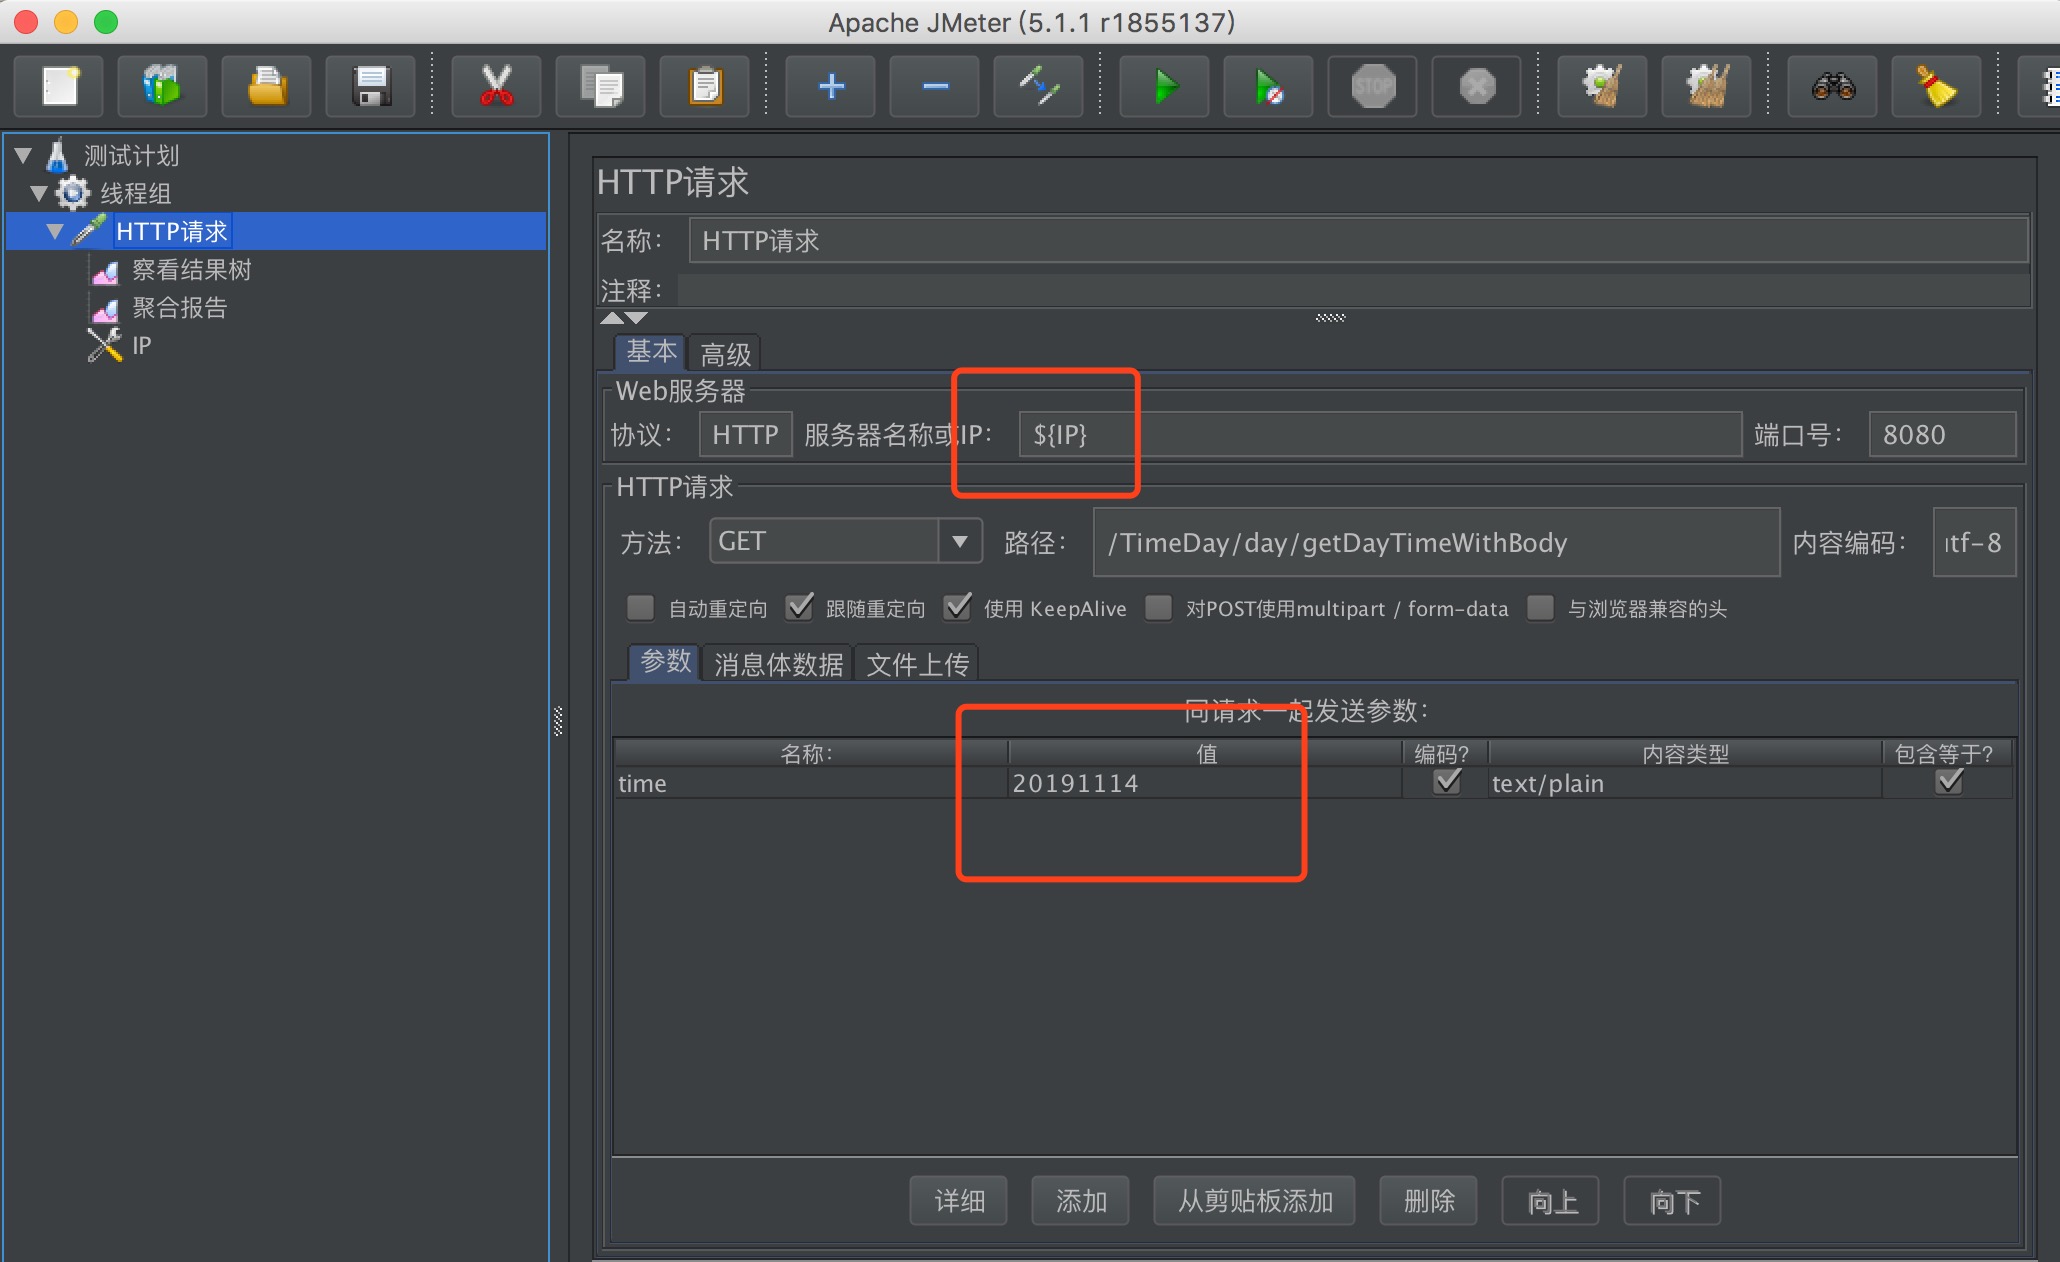
Task: Toggle 对POST使用multipart / form-data checkbox
Action: 1158,608
